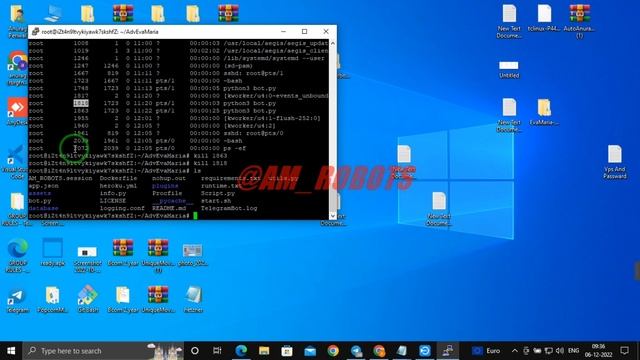Click the 'kill 1818' command line
640x360 pixels.
click(x=128, y=163)
